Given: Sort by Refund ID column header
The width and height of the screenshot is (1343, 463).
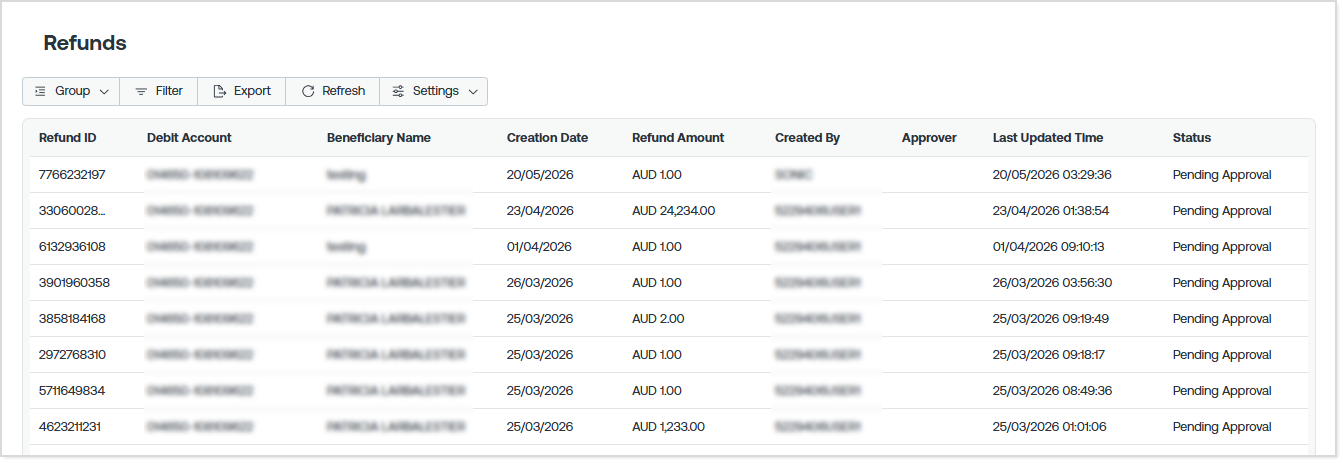Looking at the screenshot, I should click(68, 138).
